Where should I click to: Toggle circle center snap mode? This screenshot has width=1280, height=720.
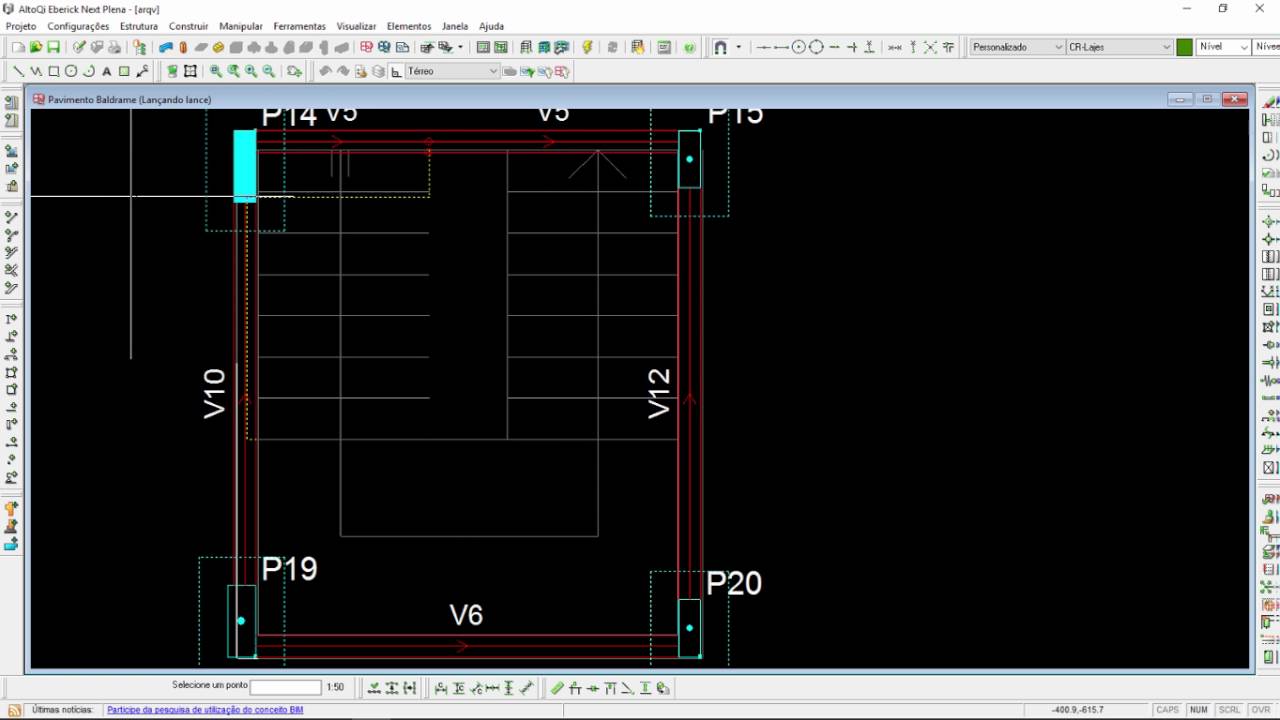(x=799, y=47)
